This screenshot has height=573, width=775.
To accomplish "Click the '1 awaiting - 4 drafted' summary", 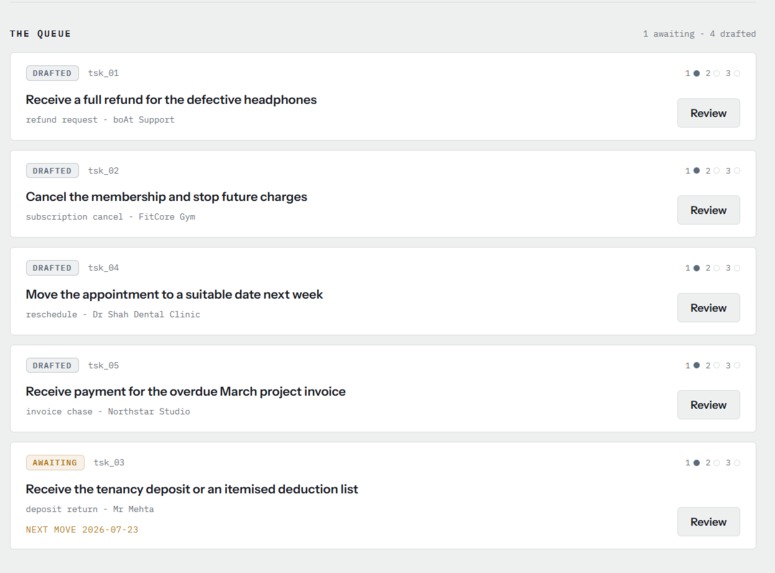I will click(x=699, y=34).
